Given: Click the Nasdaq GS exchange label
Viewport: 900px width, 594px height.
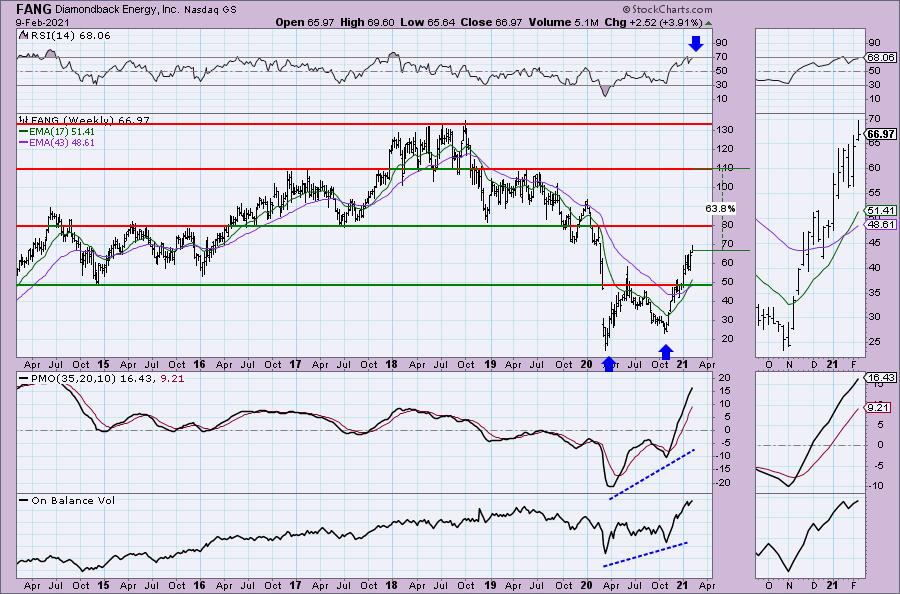Looking at the screenshot, I should (x=210, y=10).
